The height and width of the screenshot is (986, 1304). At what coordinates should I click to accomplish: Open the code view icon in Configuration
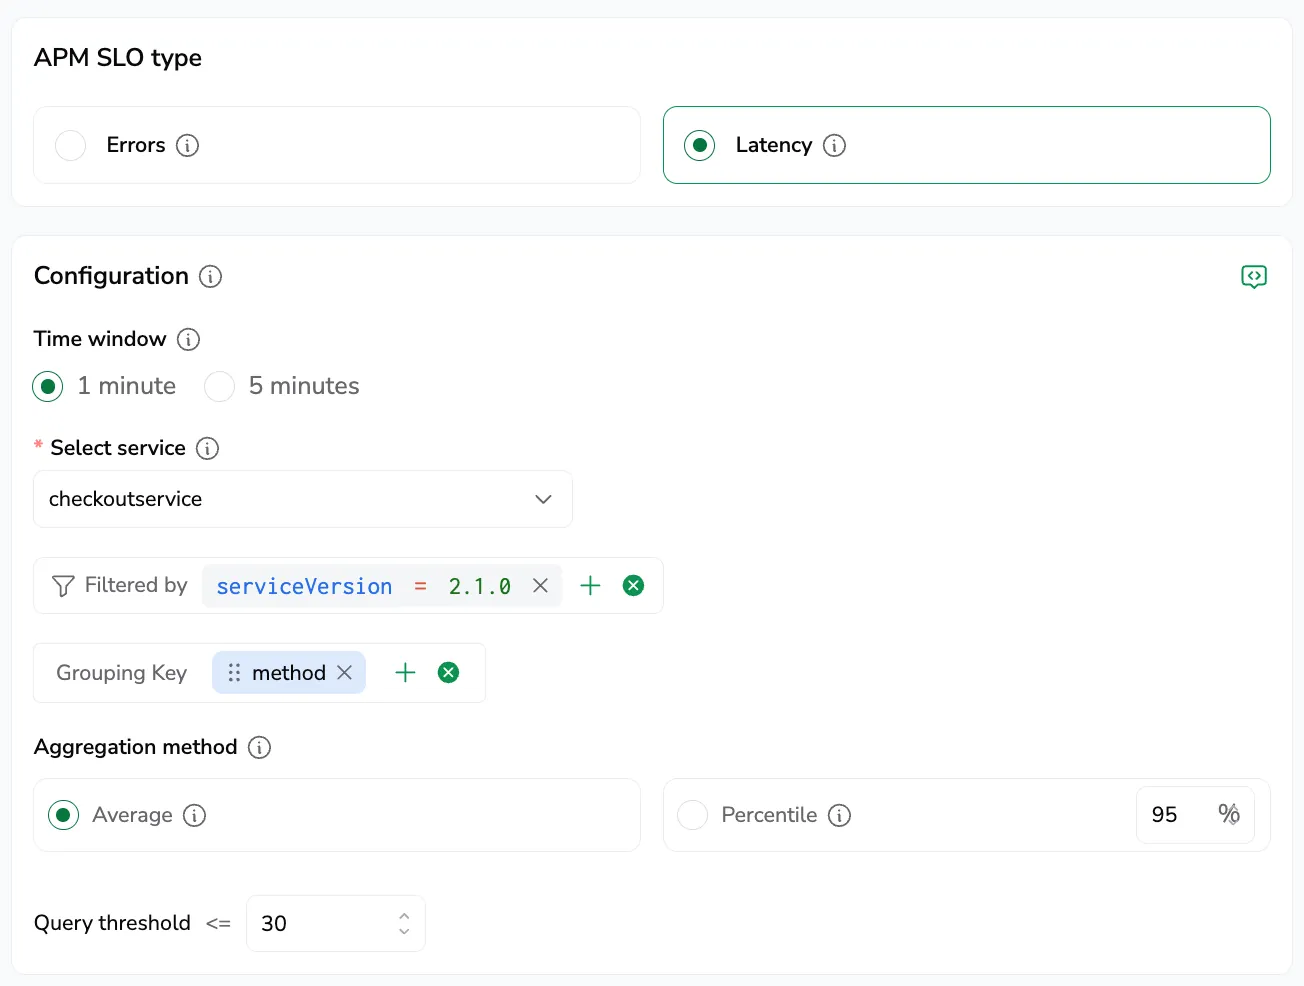tap(1253, 276)
